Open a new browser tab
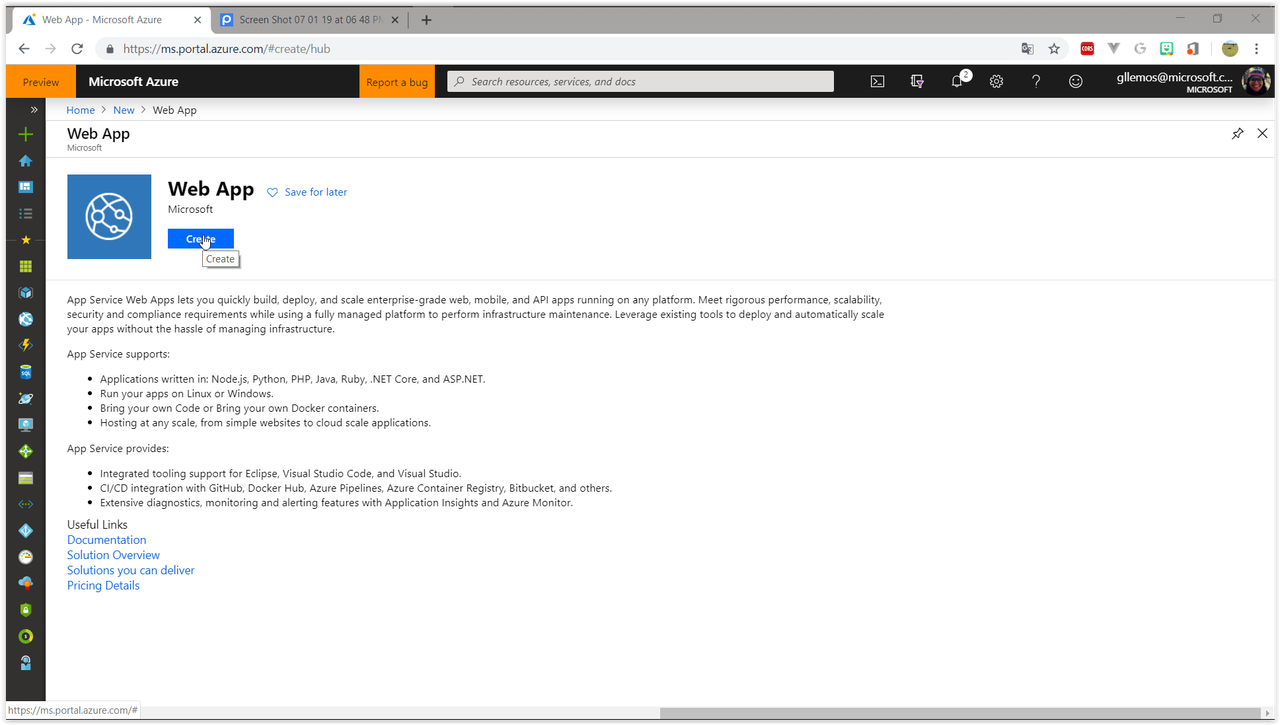Viewport: 1280px width, 725px height. (x=426, y=20)
